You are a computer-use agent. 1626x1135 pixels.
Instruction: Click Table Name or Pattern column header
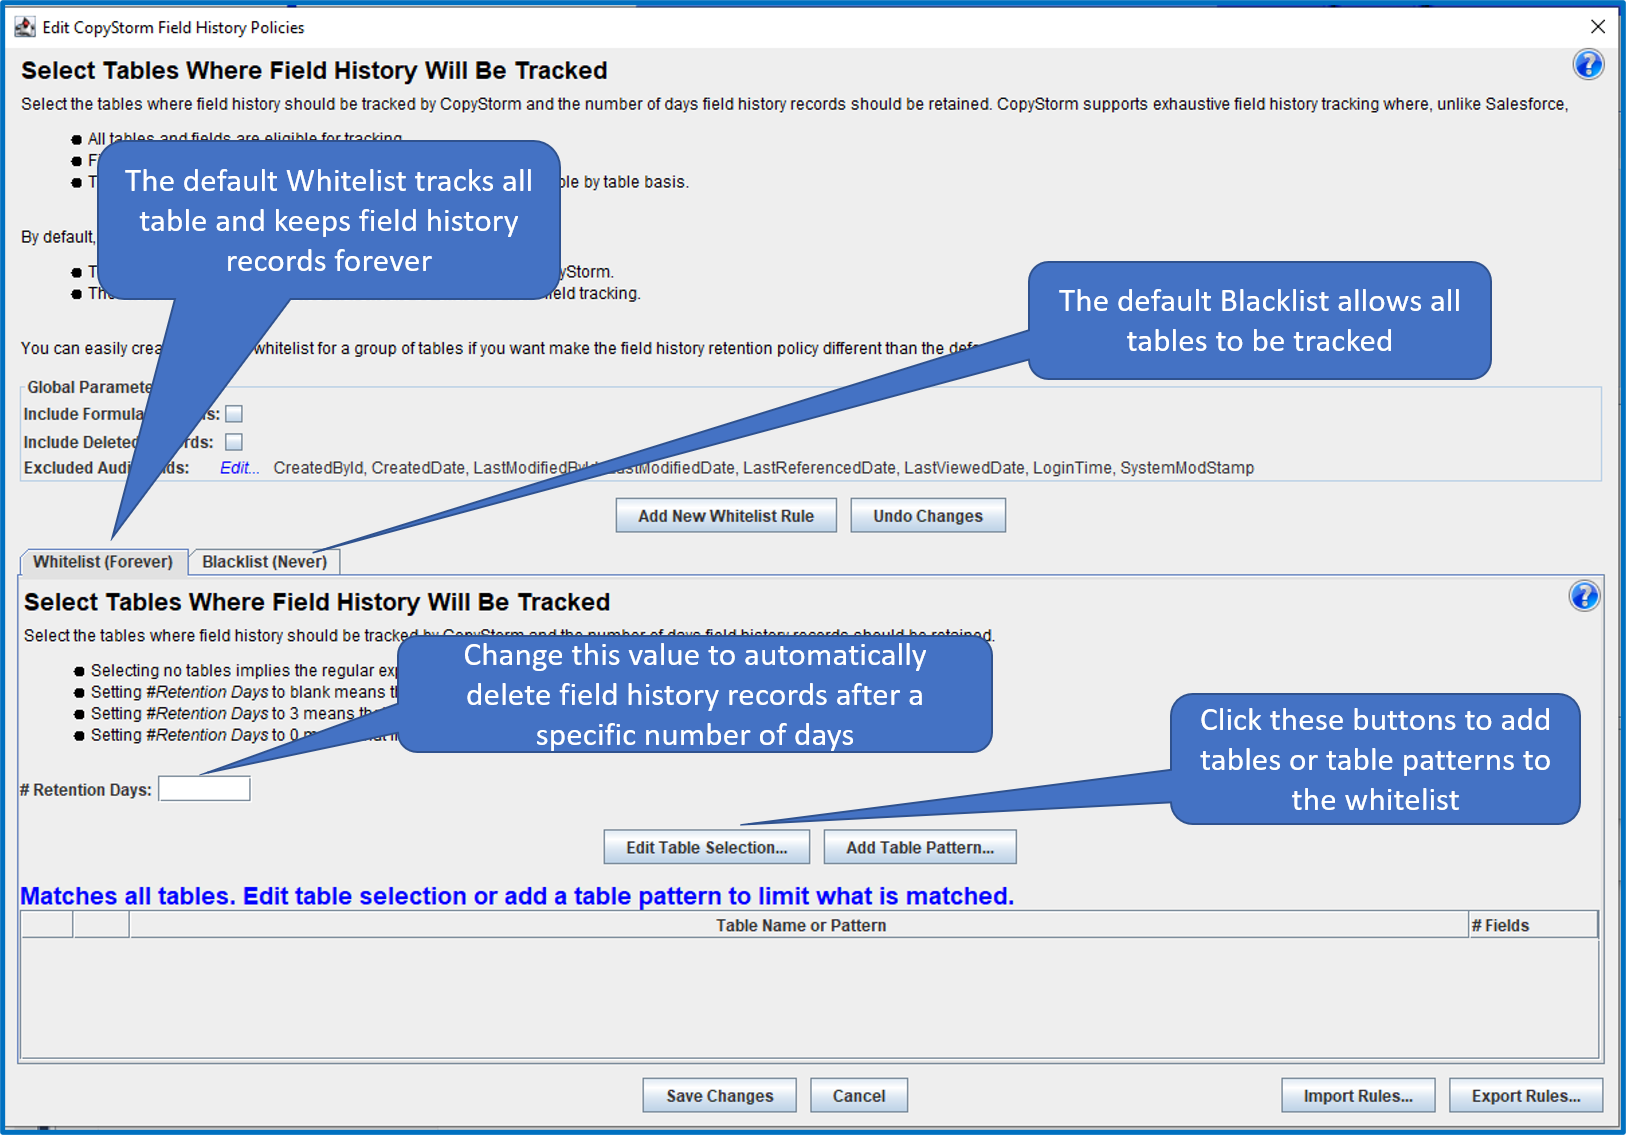(800, 925)
